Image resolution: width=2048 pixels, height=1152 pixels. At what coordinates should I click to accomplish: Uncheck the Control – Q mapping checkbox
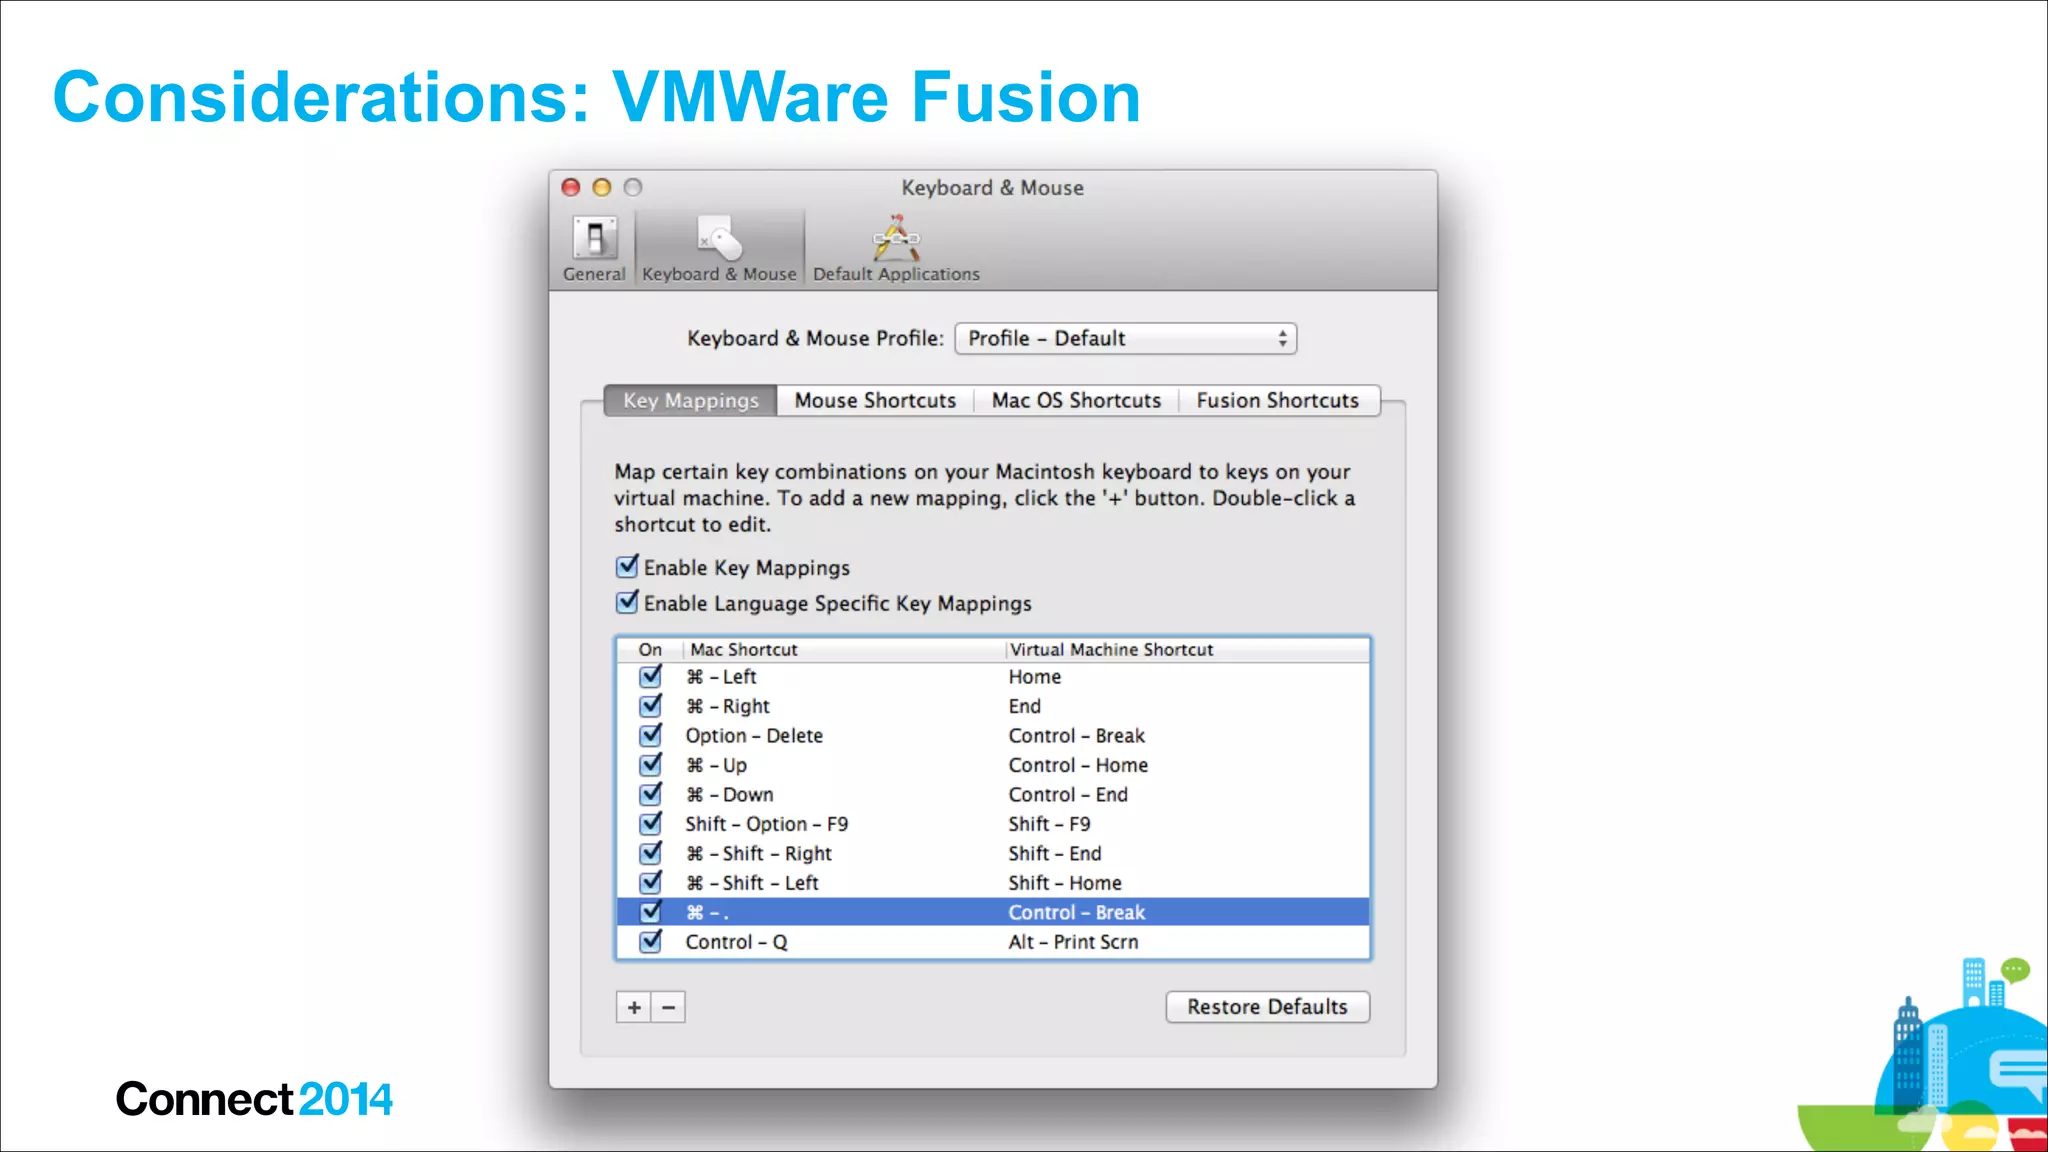650,942
